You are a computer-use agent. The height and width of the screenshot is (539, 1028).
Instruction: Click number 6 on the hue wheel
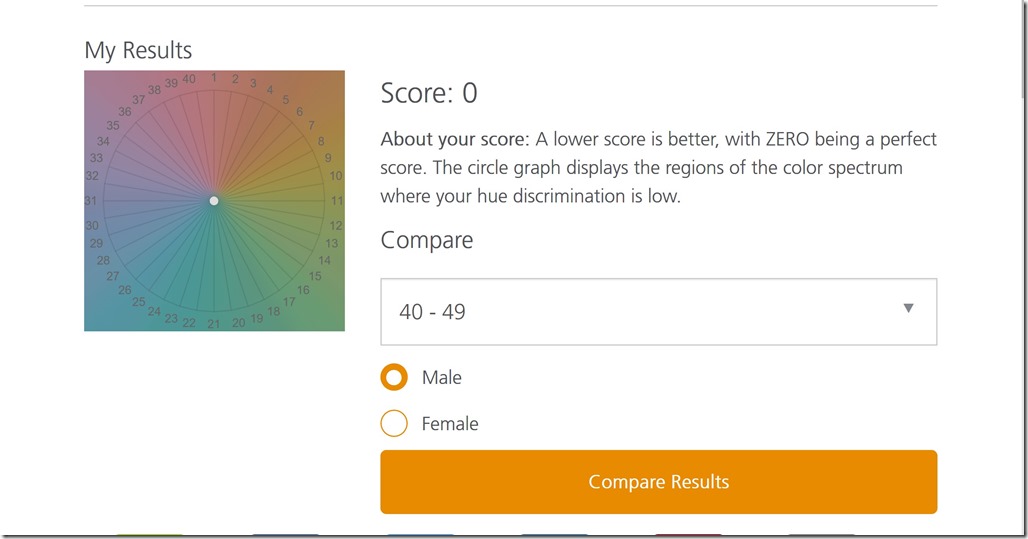(x=300, y=112)
